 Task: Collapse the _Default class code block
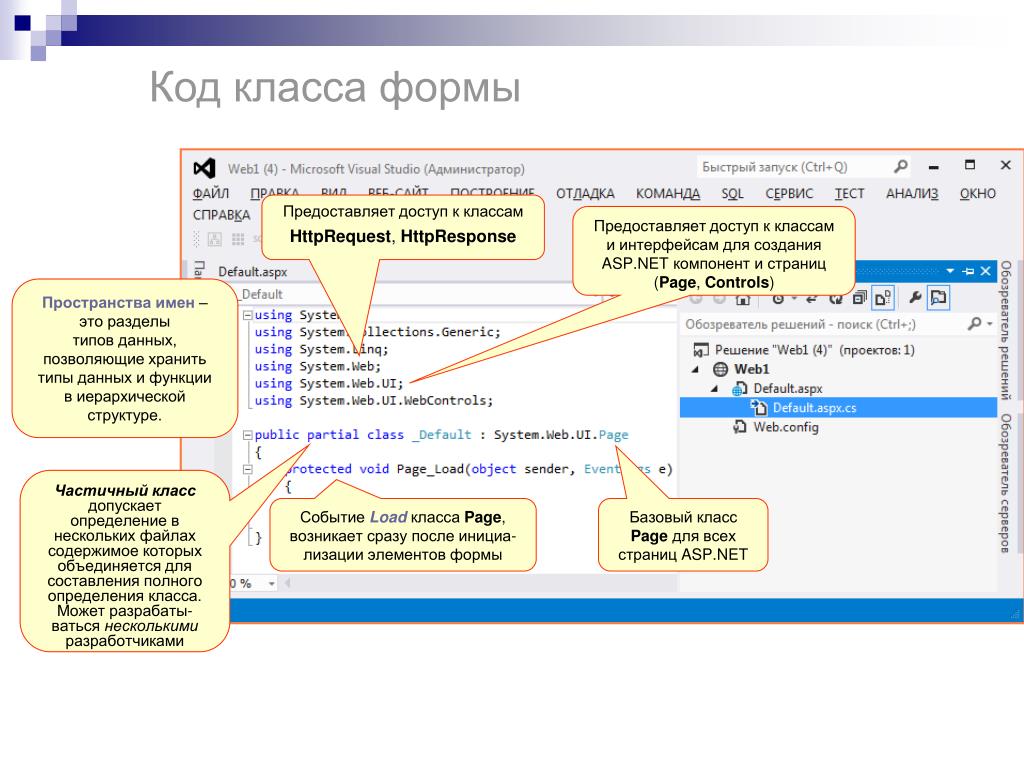click(x=248, y=435)
